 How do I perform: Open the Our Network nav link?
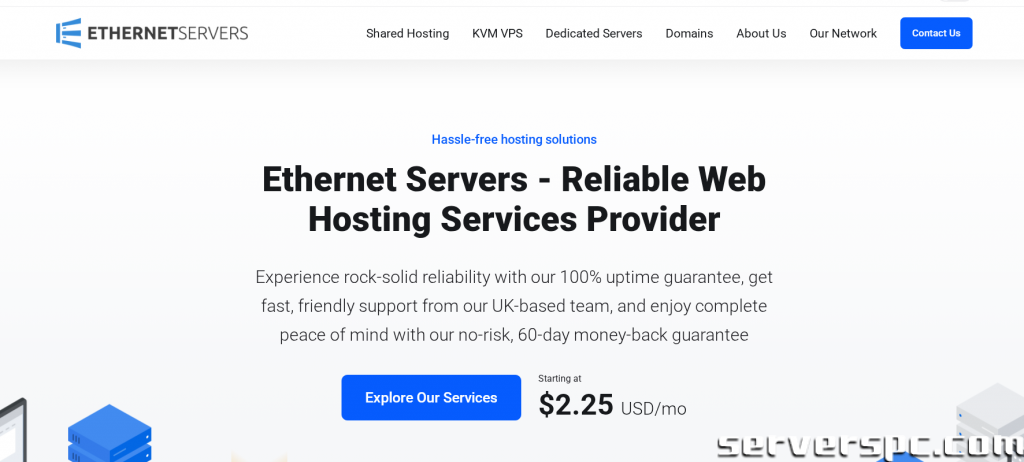pos(843,33)
